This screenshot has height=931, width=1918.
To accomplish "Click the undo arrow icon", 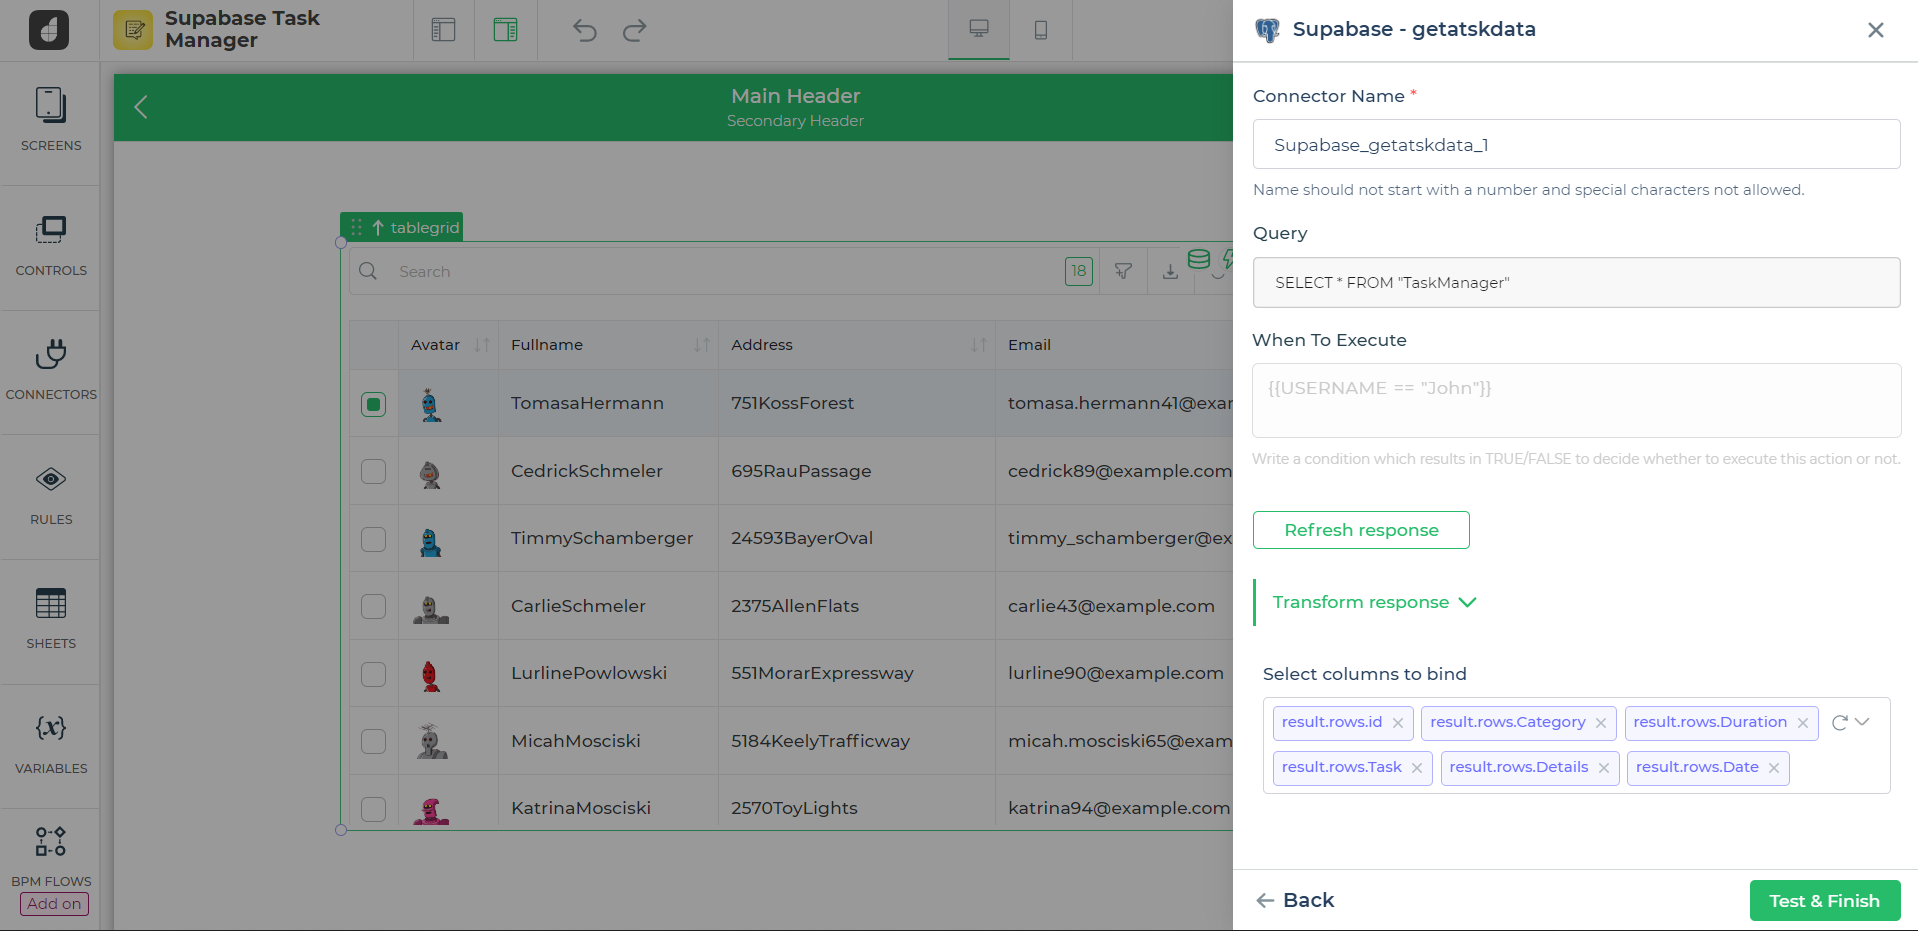I will pyautogui.click(x=585, y=30).
